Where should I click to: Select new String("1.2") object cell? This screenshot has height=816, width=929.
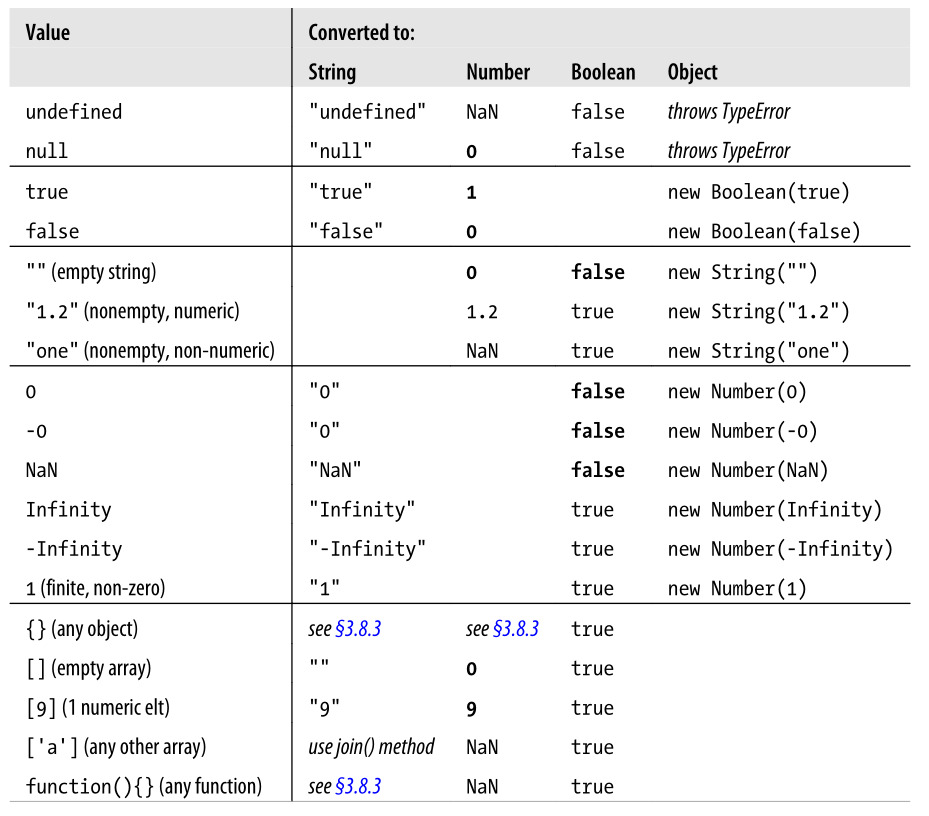coord(758,312)
